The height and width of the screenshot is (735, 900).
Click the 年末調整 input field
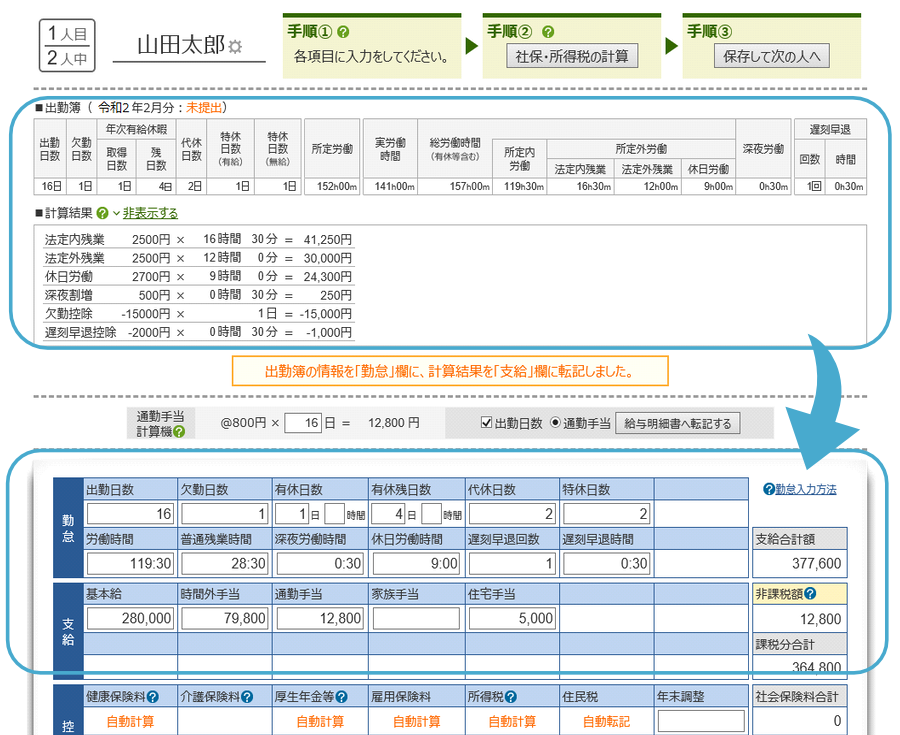pyautogui.click(x=701, y=721)
